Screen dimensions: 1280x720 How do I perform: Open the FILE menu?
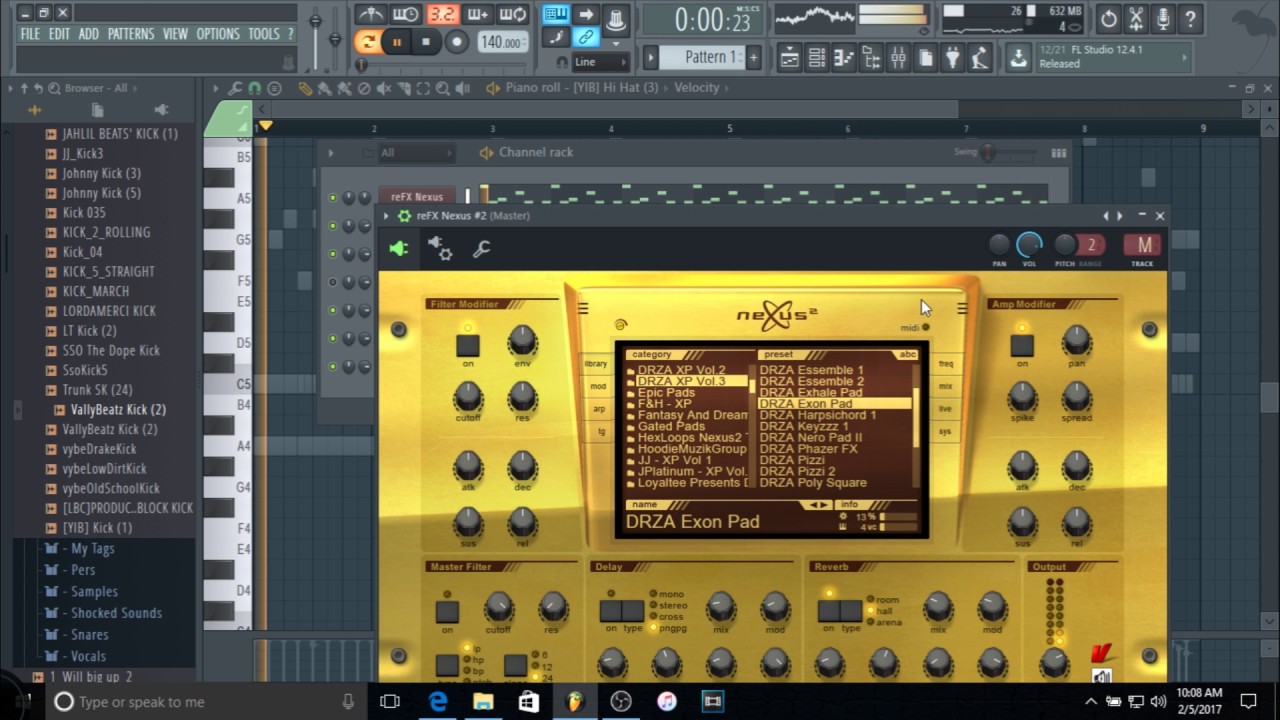(30, 34)
